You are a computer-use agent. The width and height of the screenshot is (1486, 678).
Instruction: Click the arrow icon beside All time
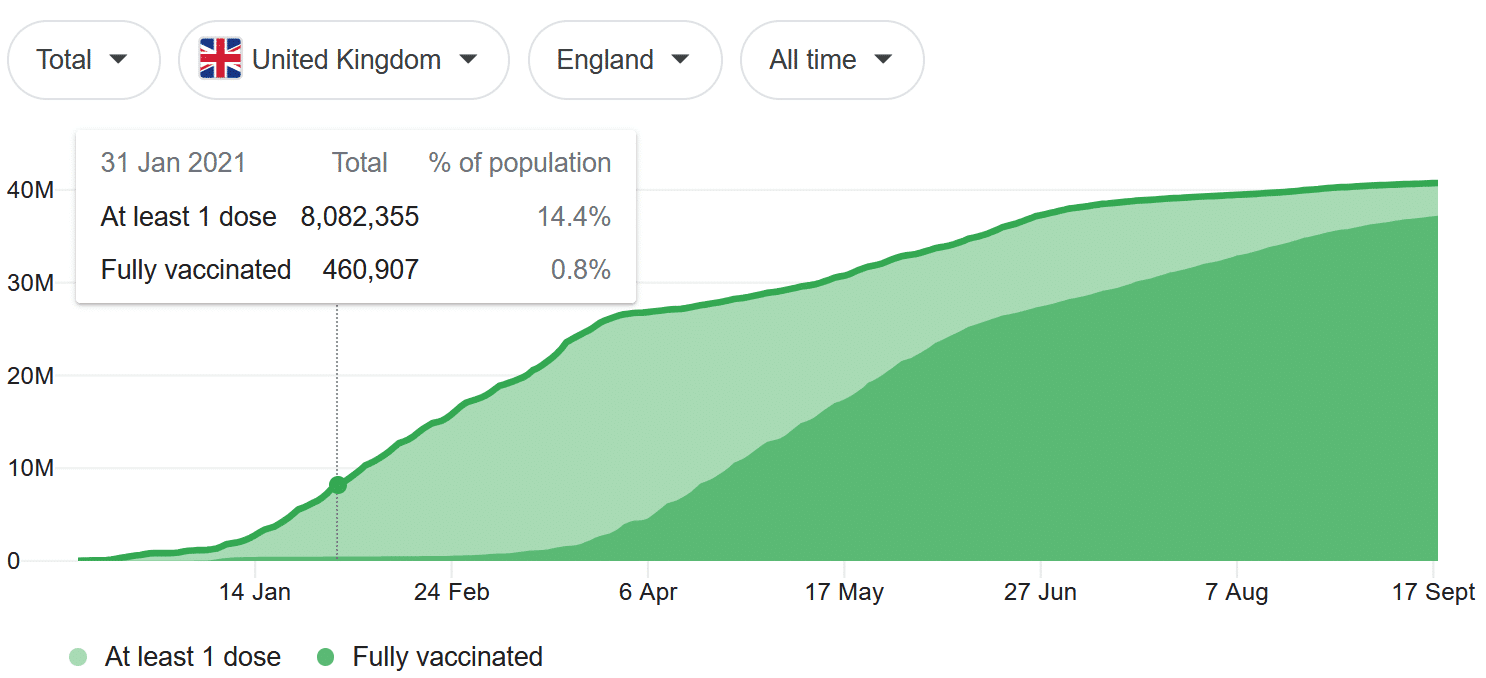pos(882,60)
